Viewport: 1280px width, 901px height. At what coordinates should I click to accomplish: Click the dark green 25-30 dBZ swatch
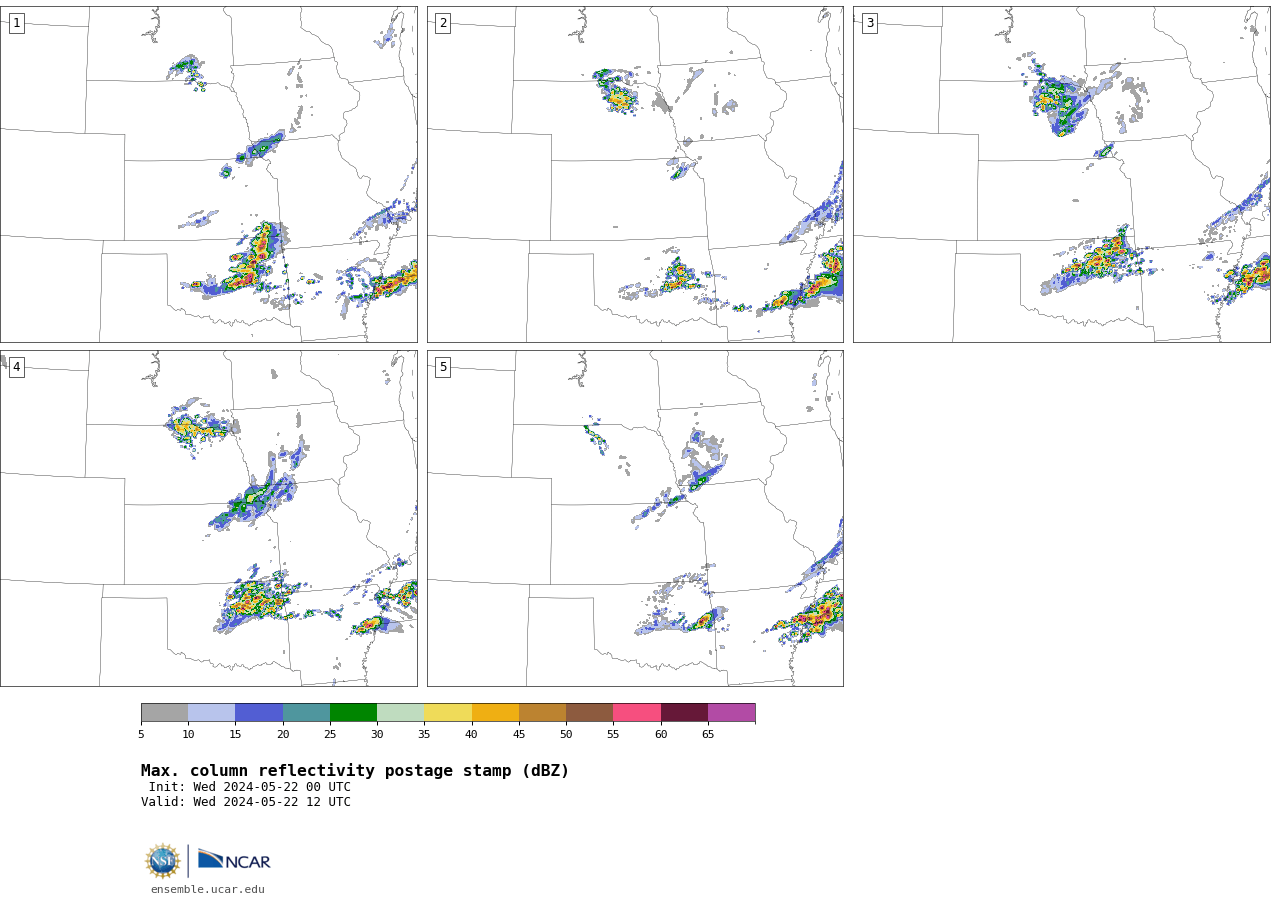tap(353, 712)
